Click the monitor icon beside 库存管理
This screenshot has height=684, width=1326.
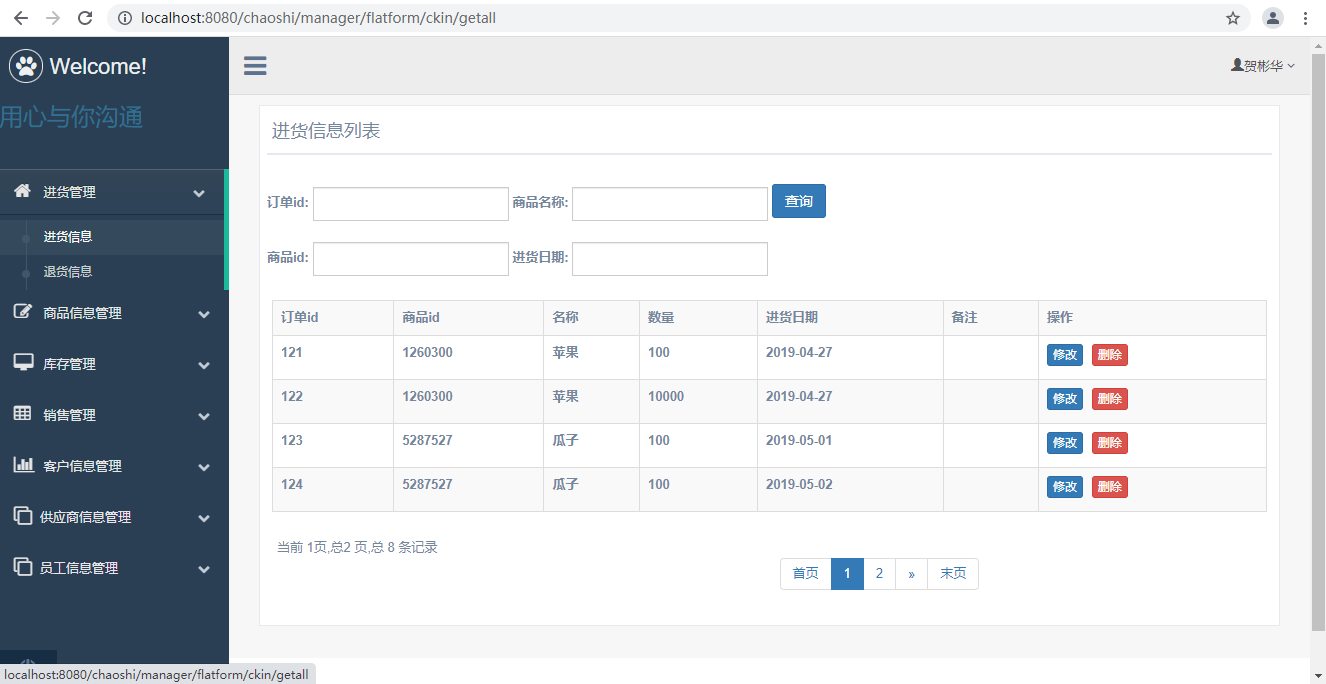[23, 362]
